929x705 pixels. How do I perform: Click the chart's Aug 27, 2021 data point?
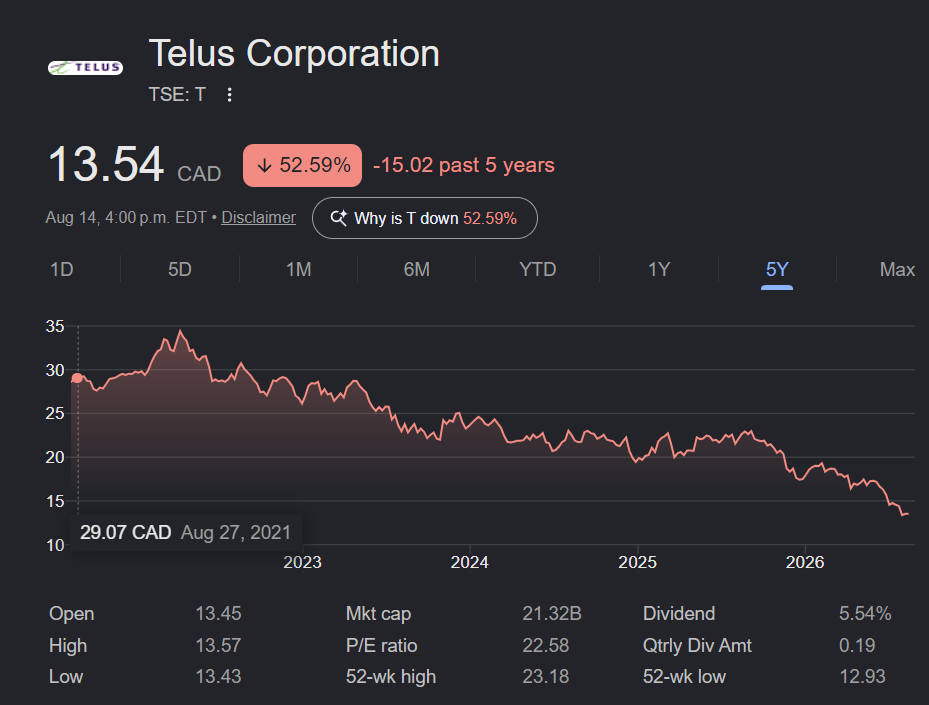77,378
